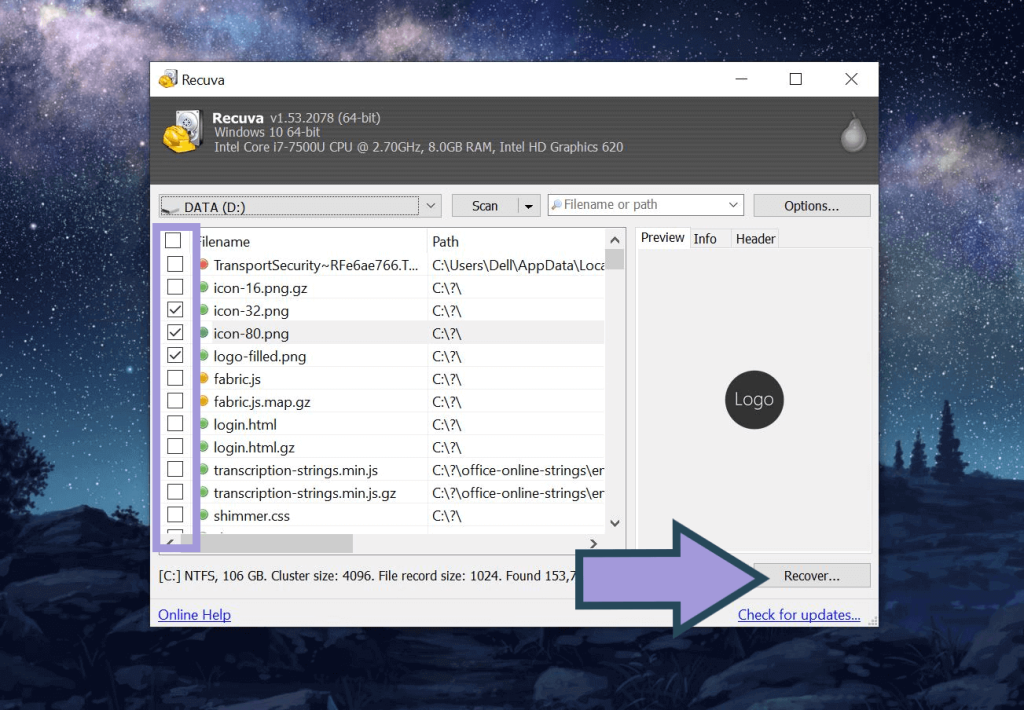Viewport: 1024px width, 710px height.
Task: Click the green status dot beside shimmer.css
Action: pyautogui.click(x=202, y=516)
